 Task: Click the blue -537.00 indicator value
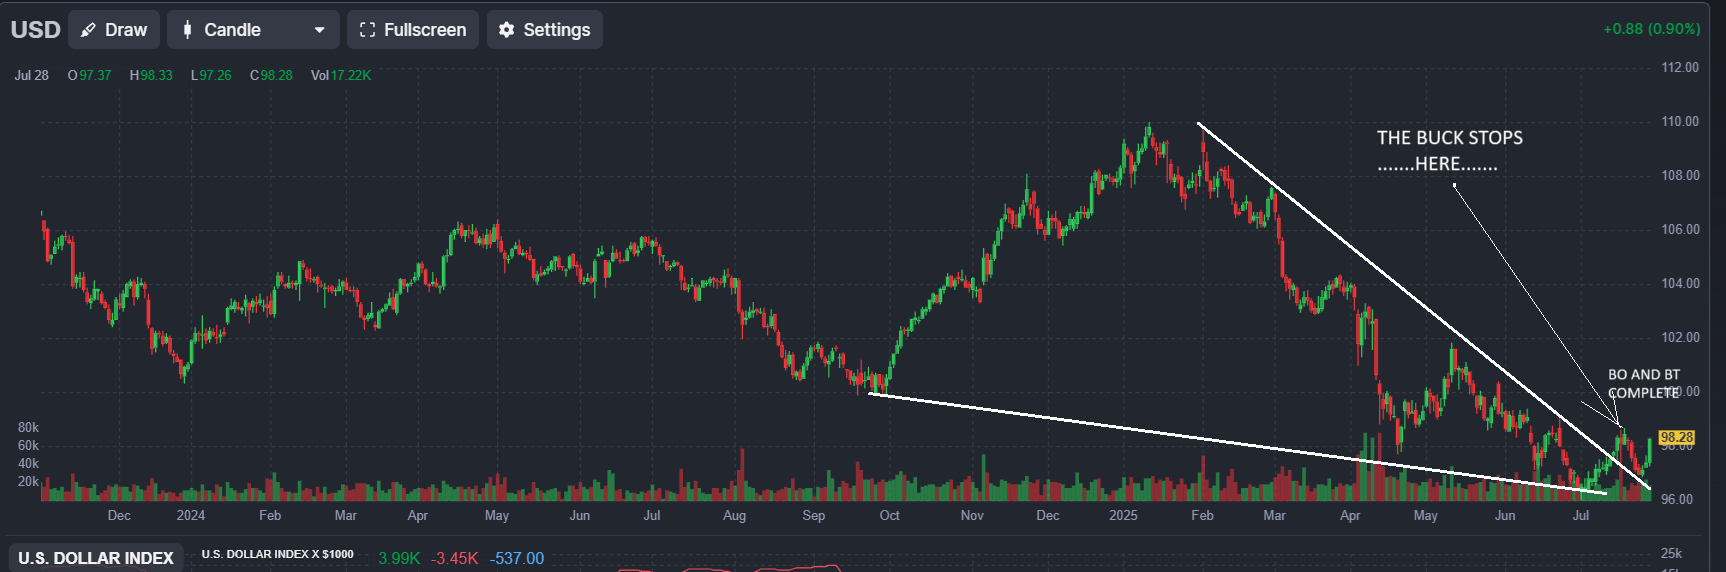click(517, 558)
